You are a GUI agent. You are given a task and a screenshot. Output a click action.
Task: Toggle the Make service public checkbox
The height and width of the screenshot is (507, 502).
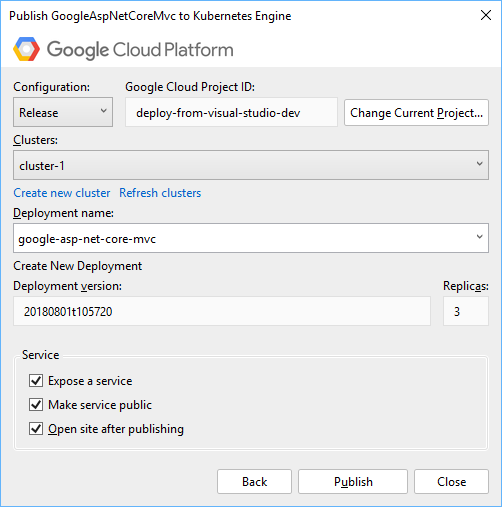pyautogui.click(x=36, y=404)
